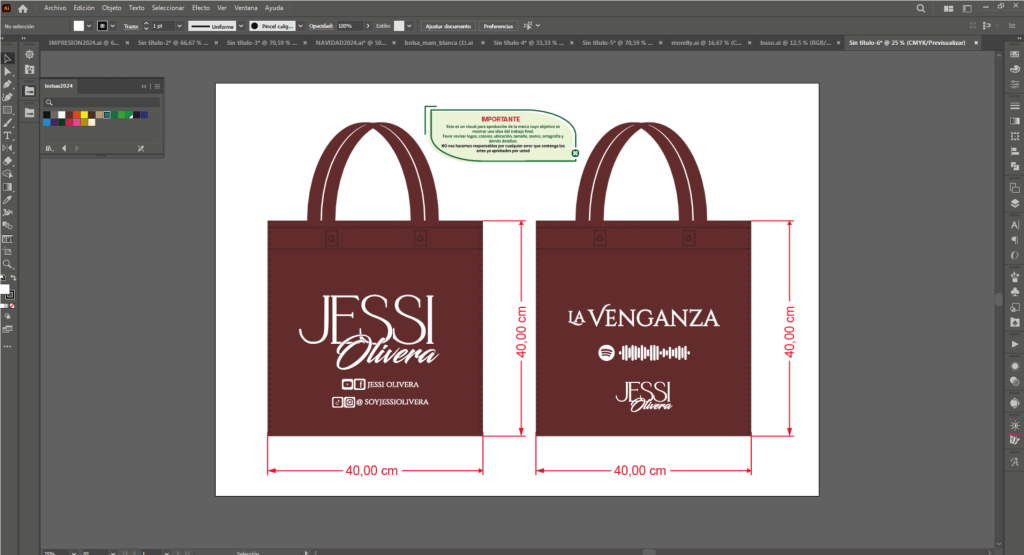Open the bolsas2024 panel menu
Image resolution: width=1024 pixels, height=555 pixels.
[157, 86]
